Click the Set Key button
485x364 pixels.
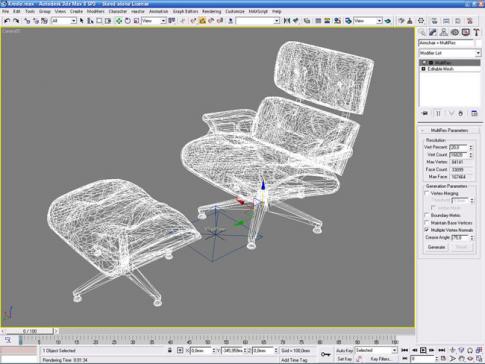coord(344,359)
